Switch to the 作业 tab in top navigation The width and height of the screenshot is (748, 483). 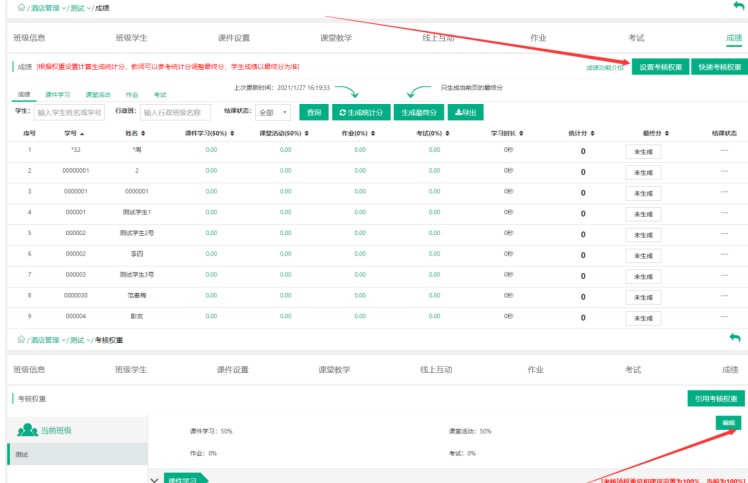tap(538, 38)
